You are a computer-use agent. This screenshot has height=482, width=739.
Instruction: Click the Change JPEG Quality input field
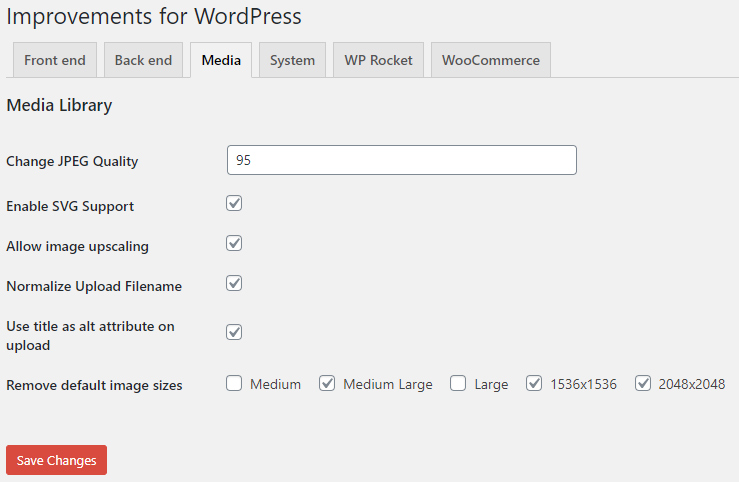pyautogui.click(x=402, y=160)
